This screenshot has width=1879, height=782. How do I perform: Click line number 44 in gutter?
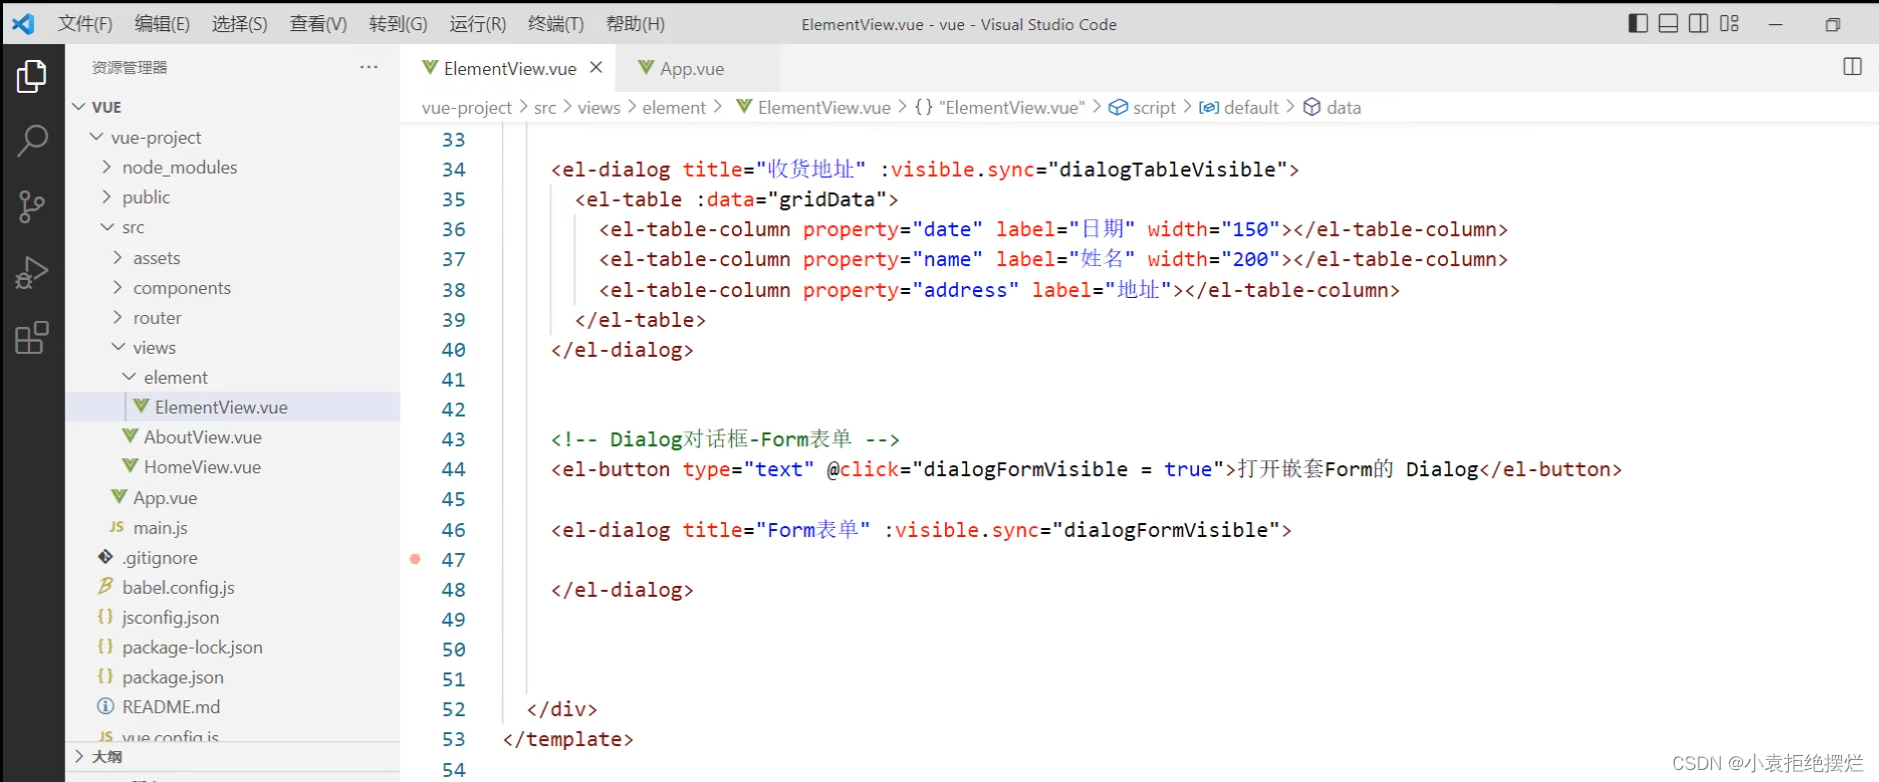tap(454, 469)
